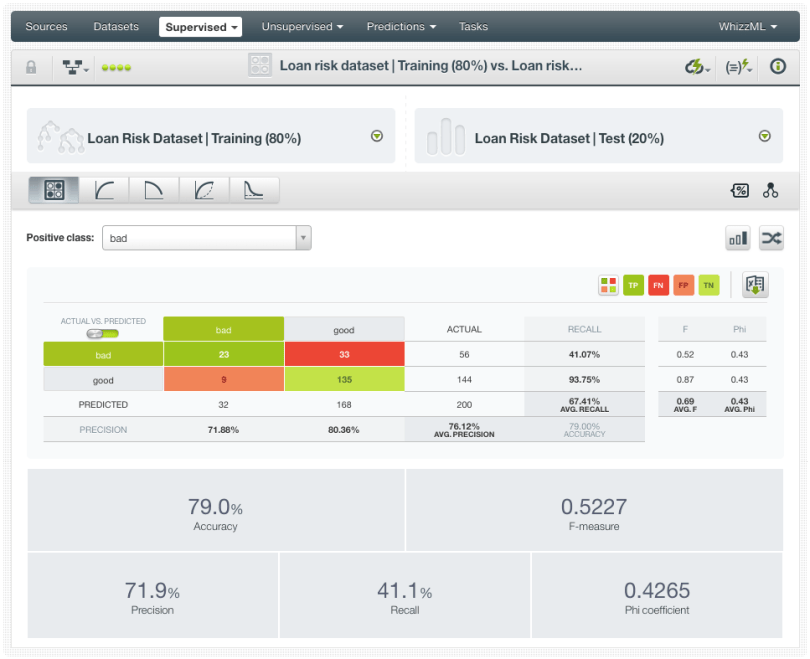
Task: Open the Positive class dropdown
Action: coord(207,238)
